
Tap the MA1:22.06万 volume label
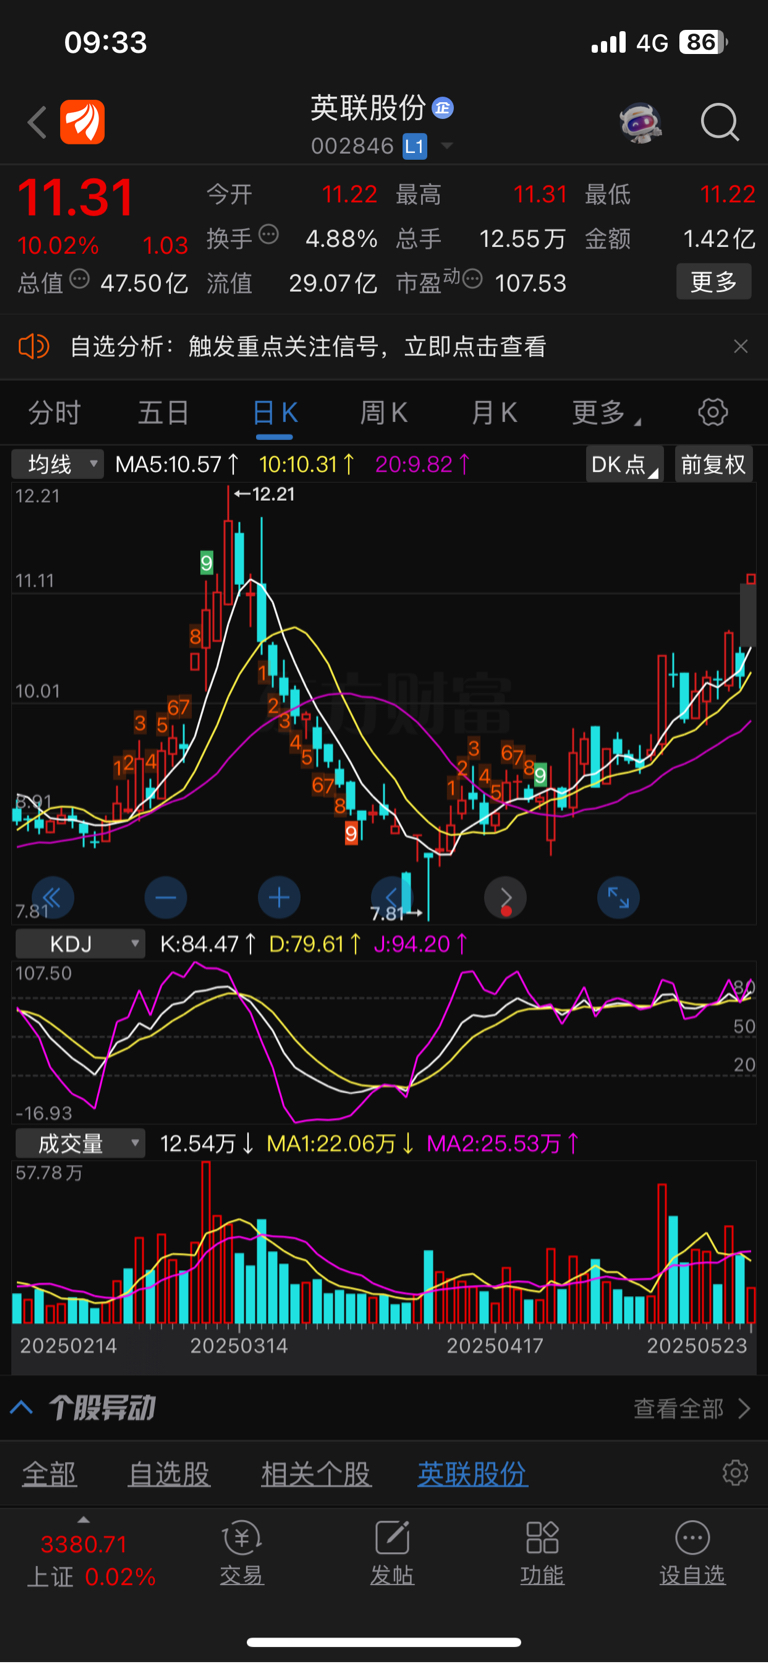(x=341, y=1143)
